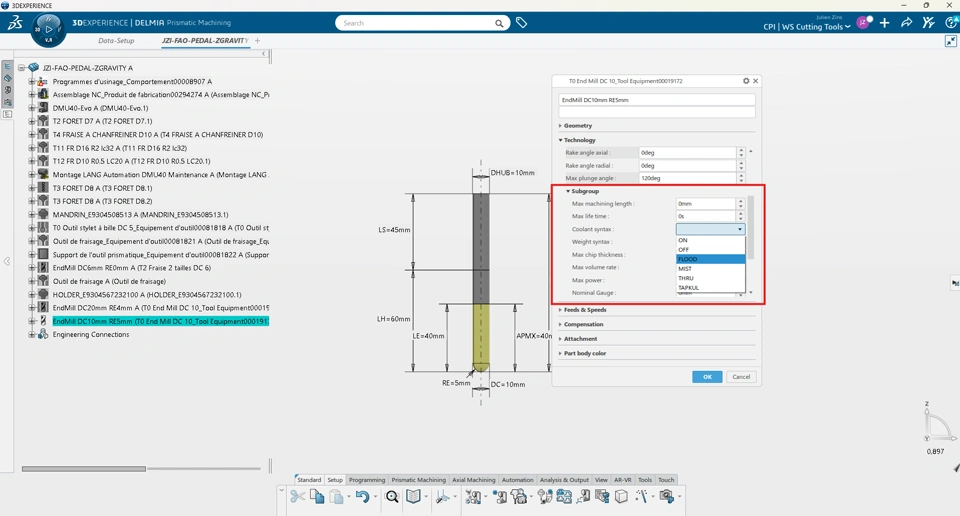Click the top icon in left sidebar strip
The image size is (960, 516).
(x=7, y=66)
